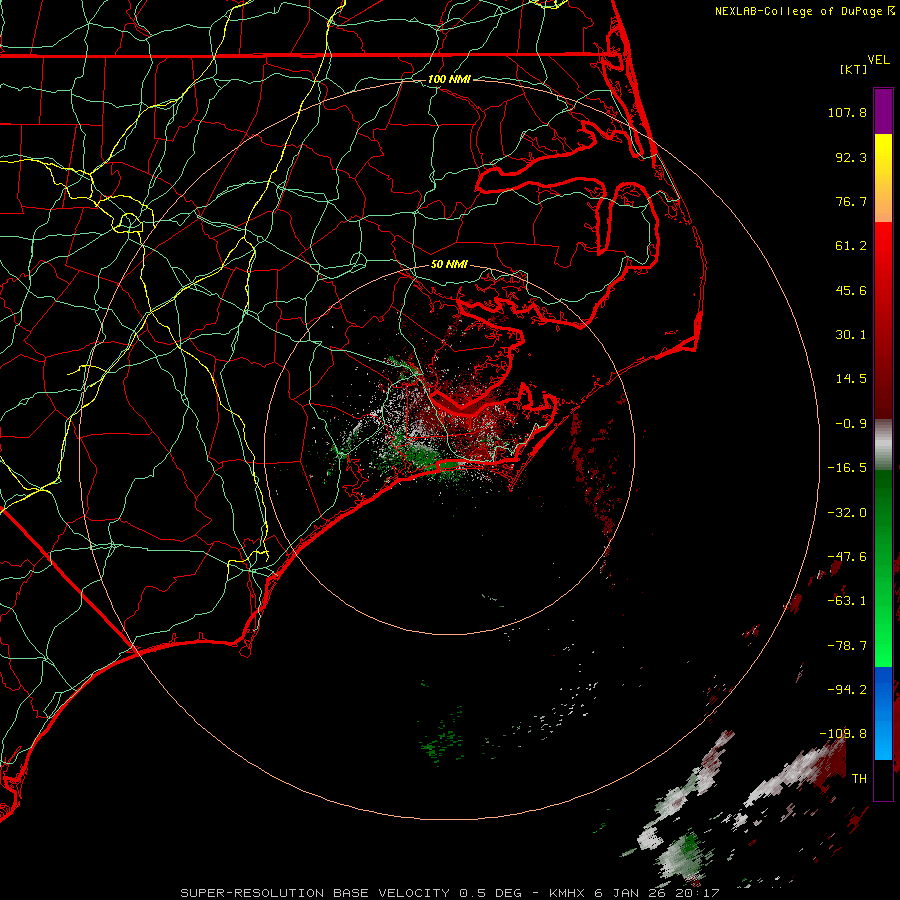Click the TH legend label

[x=859, y=779]
